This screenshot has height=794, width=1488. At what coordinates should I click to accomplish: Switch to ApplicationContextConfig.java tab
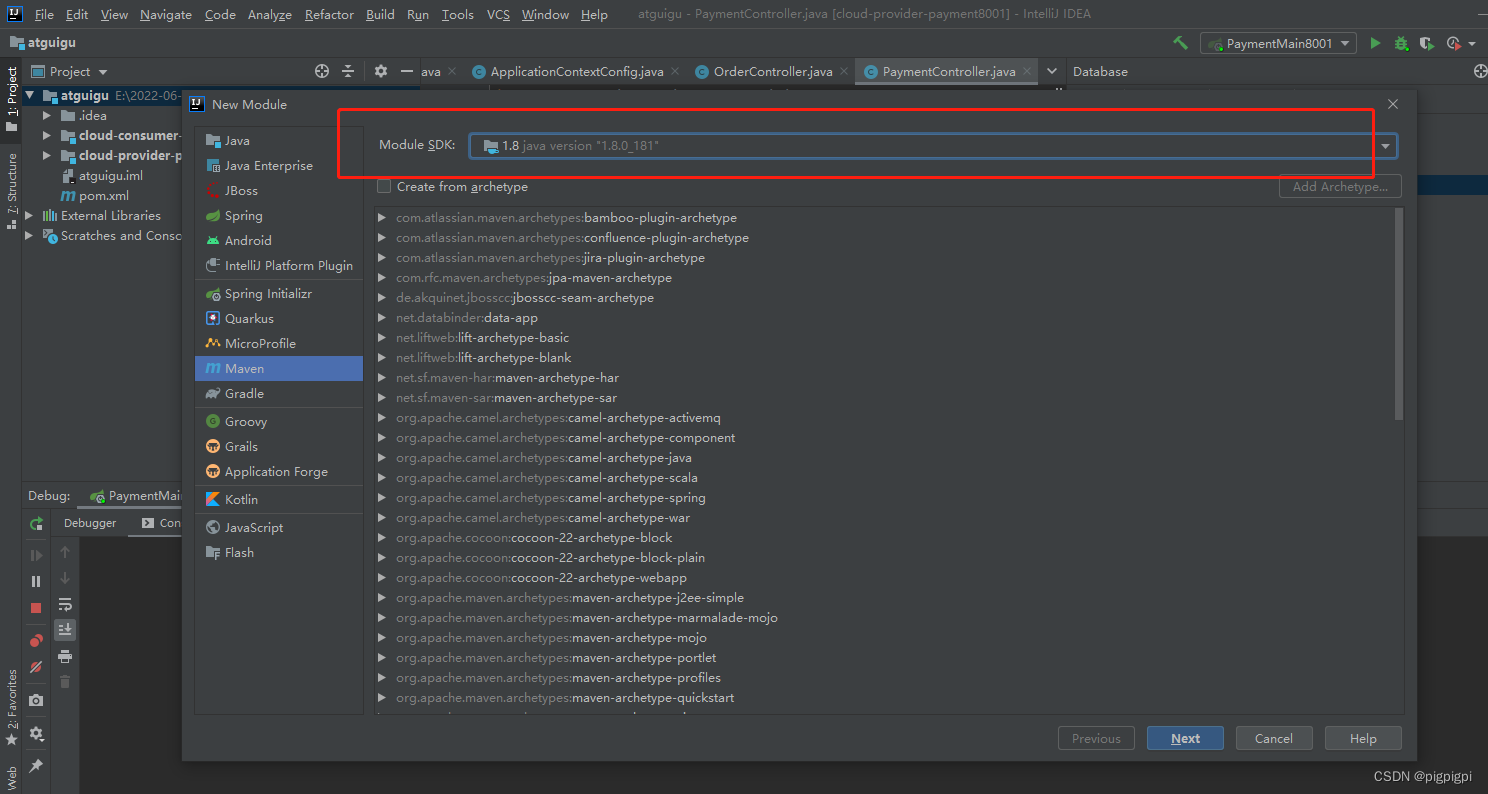point(577,71)
